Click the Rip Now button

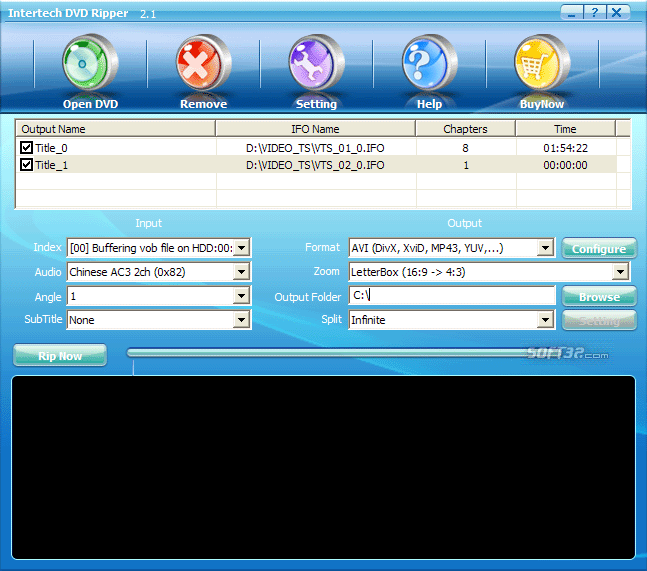60,356
